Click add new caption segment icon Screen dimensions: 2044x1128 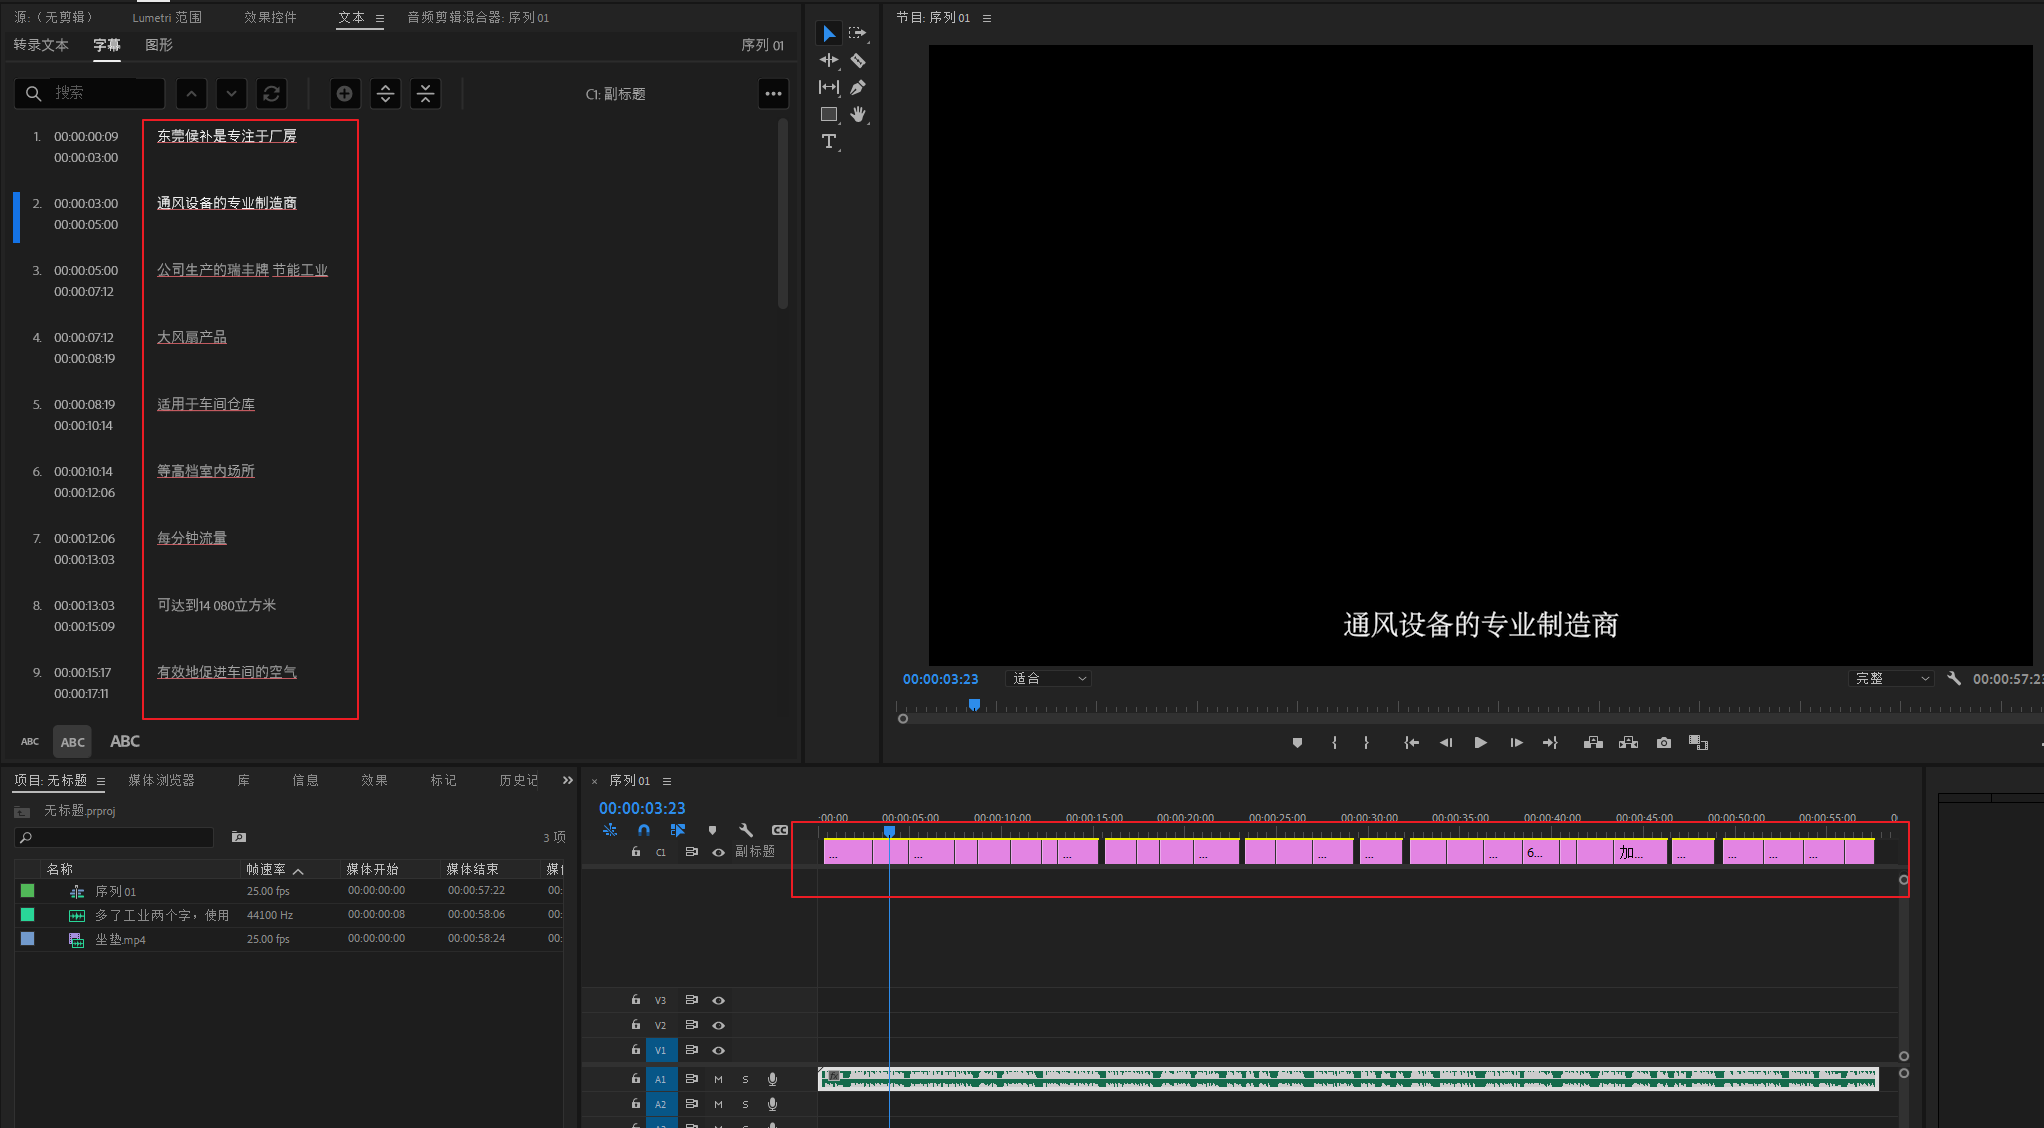(x=344, y=93)
